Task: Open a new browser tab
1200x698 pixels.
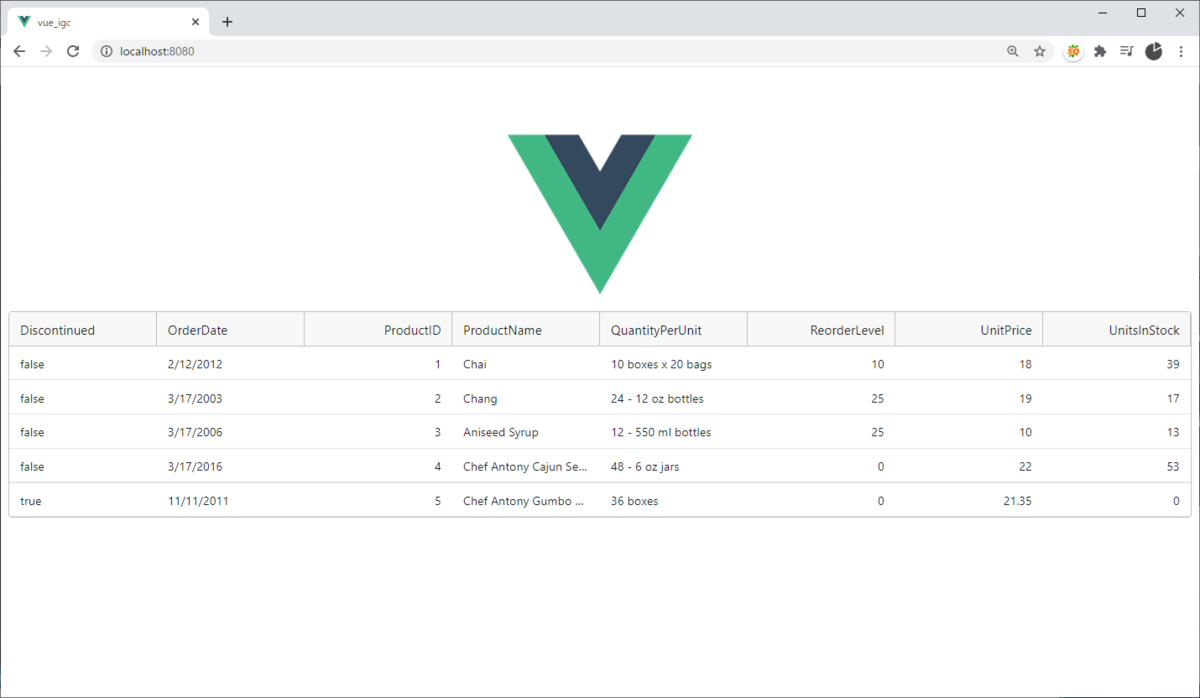Action: pos(227,21)
